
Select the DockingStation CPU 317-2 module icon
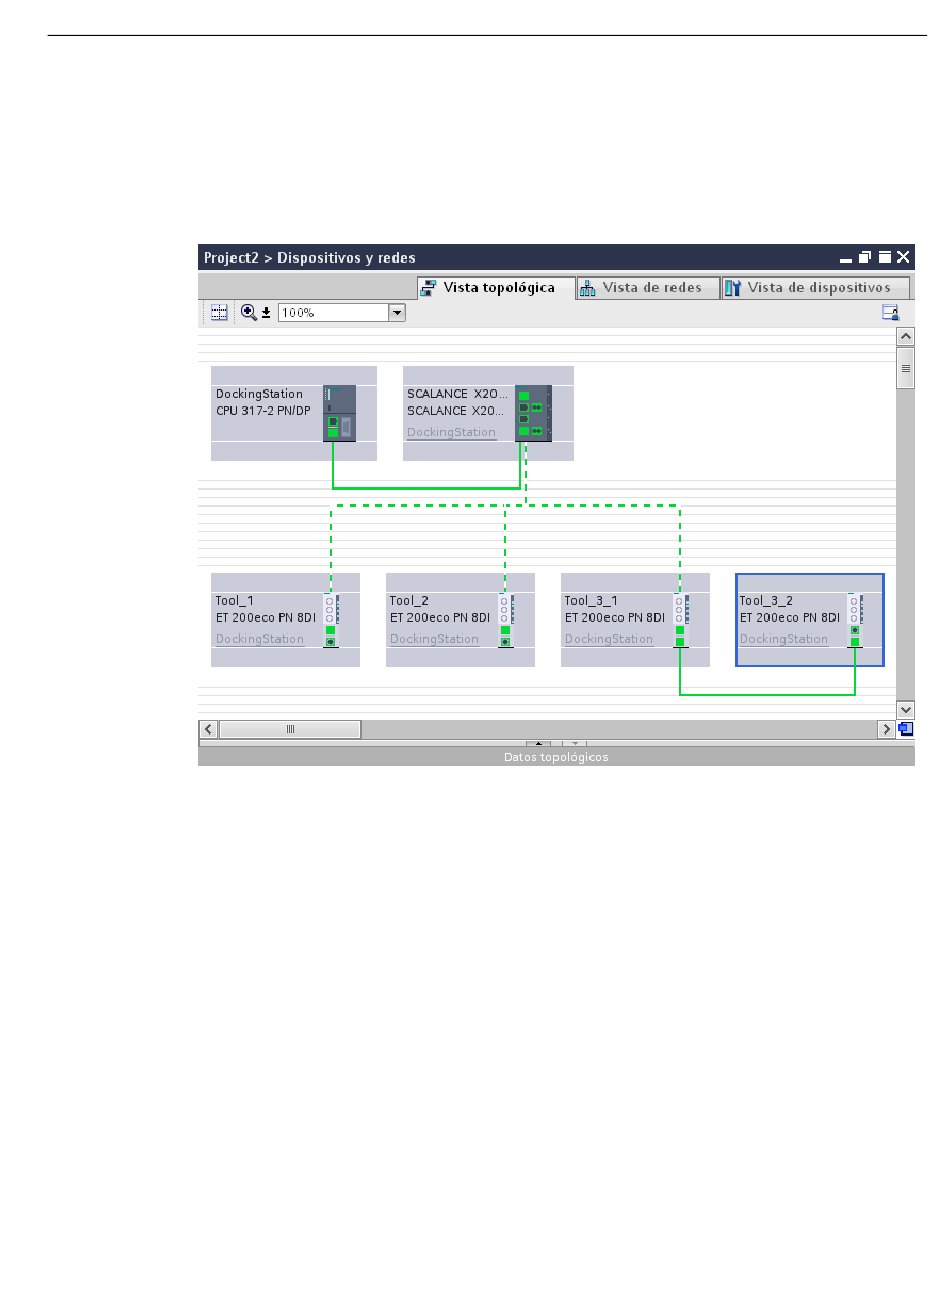[339, 413]
